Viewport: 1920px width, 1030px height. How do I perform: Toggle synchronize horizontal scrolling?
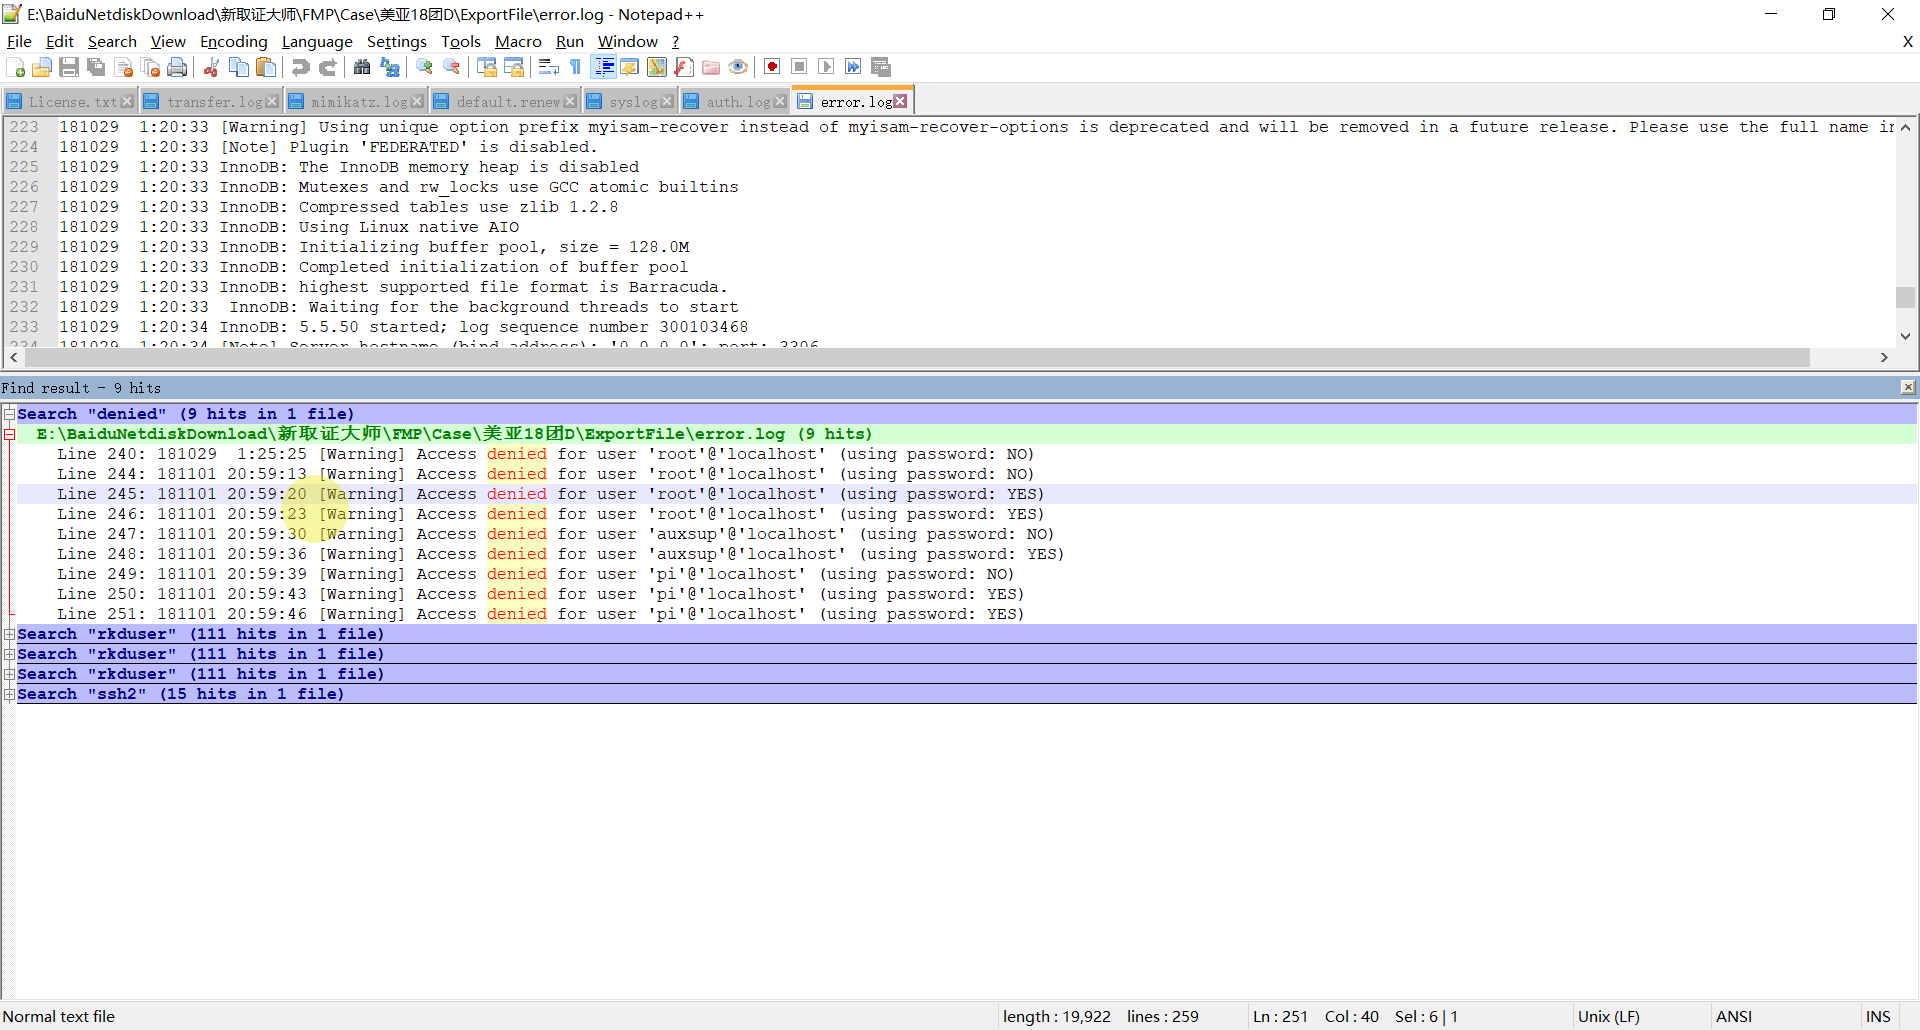tap(514, 67)
